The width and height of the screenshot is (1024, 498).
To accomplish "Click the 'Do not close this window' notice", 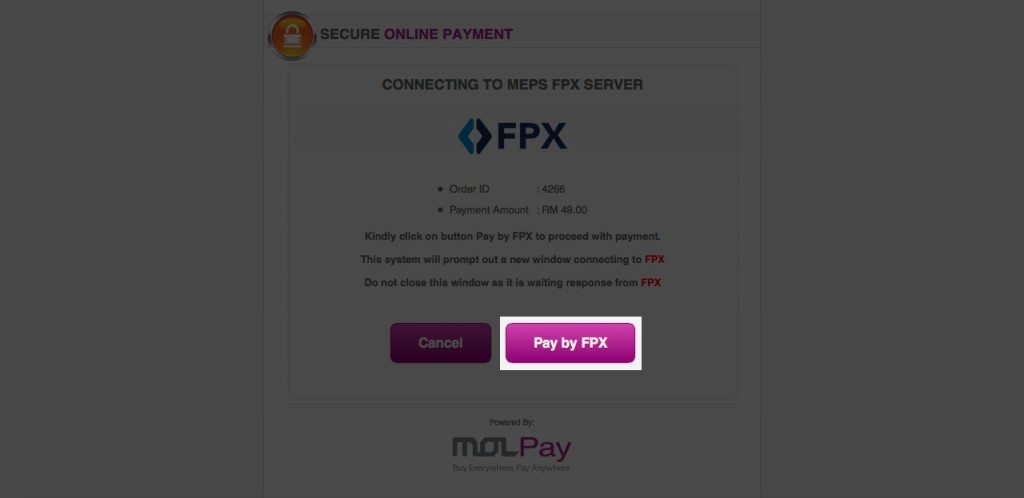I will (513, 283).
